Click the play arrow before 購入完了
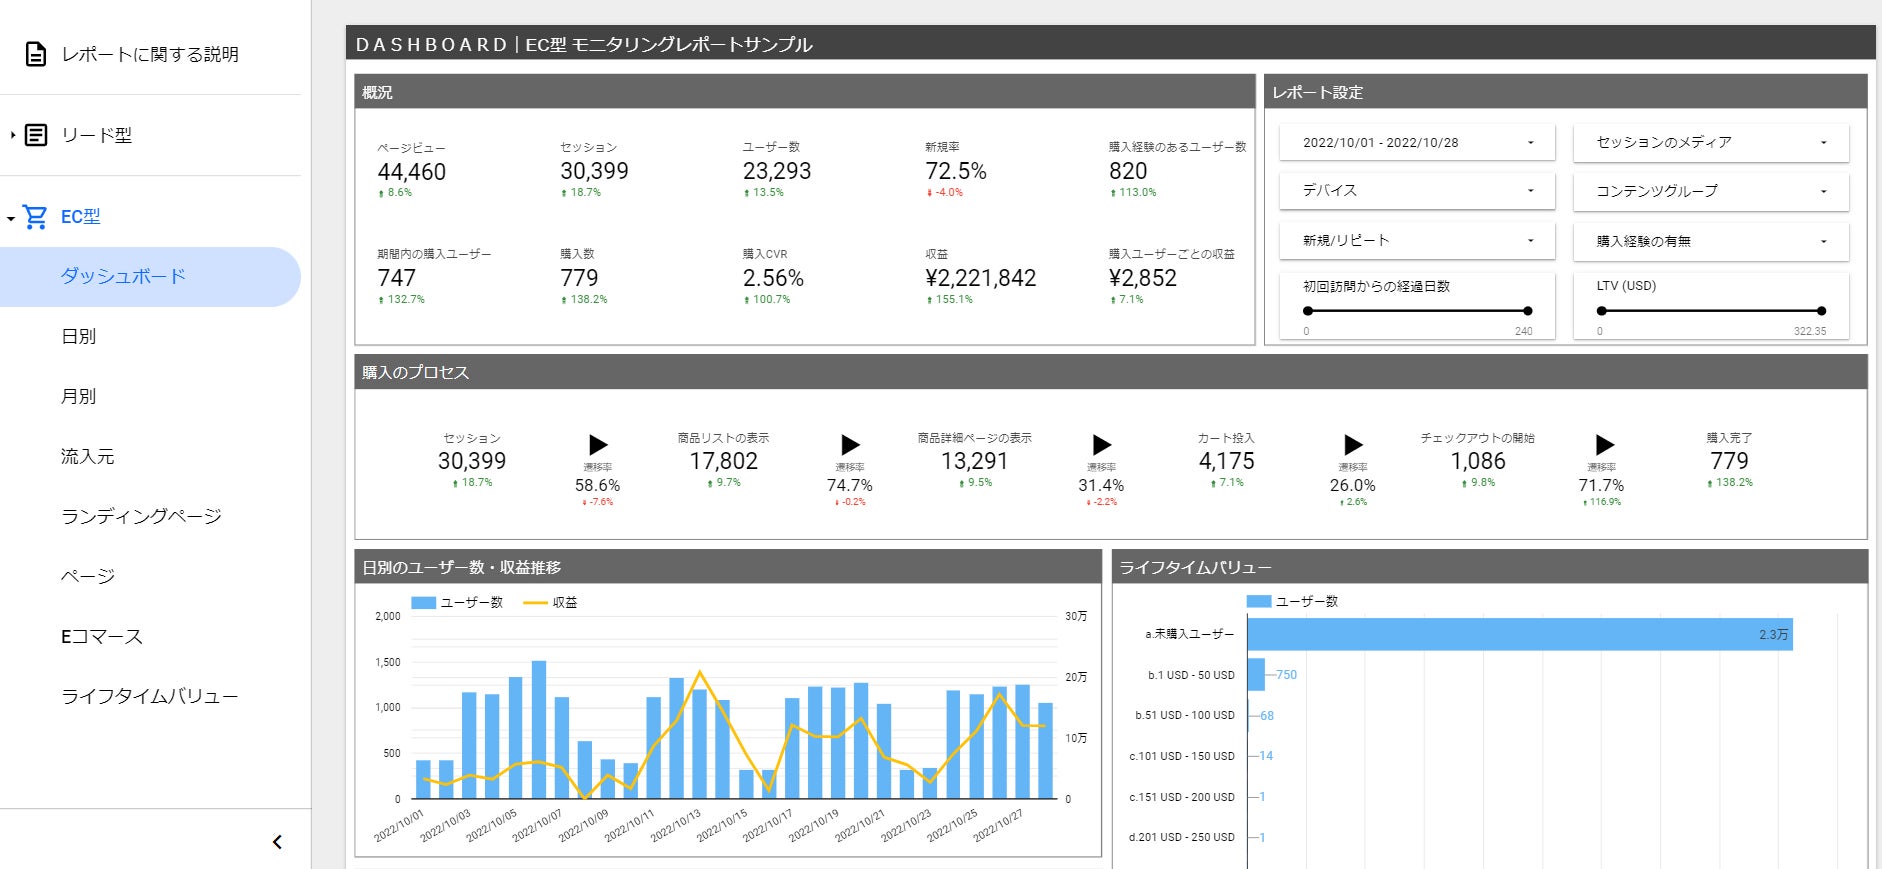1882x869 pixels. [1604, 445]
